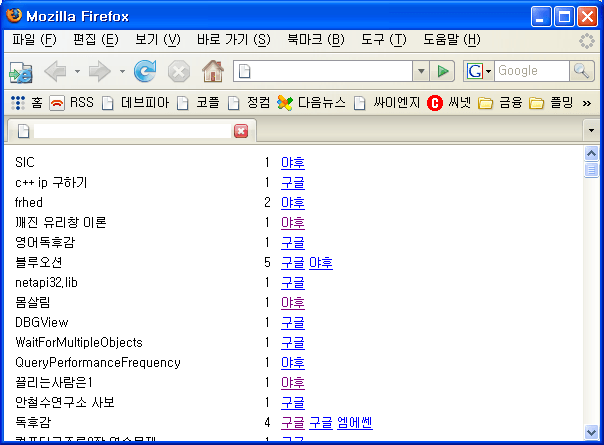Screen dimensions: 604x445
Task: Click the 야후 link beside SIC
Action: point(292,162)
